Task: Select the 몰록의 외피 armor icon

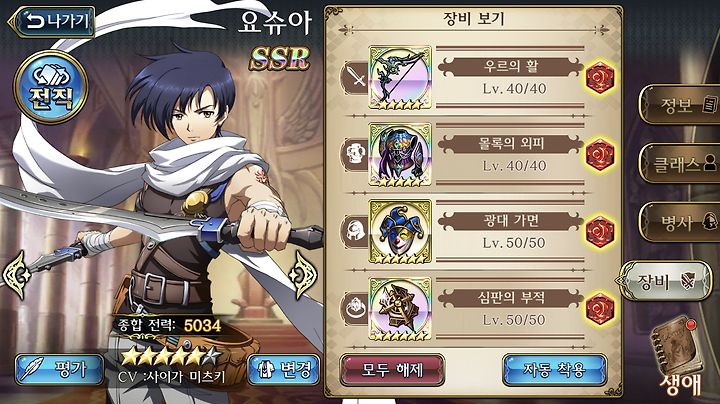Action: coord(400,154)
